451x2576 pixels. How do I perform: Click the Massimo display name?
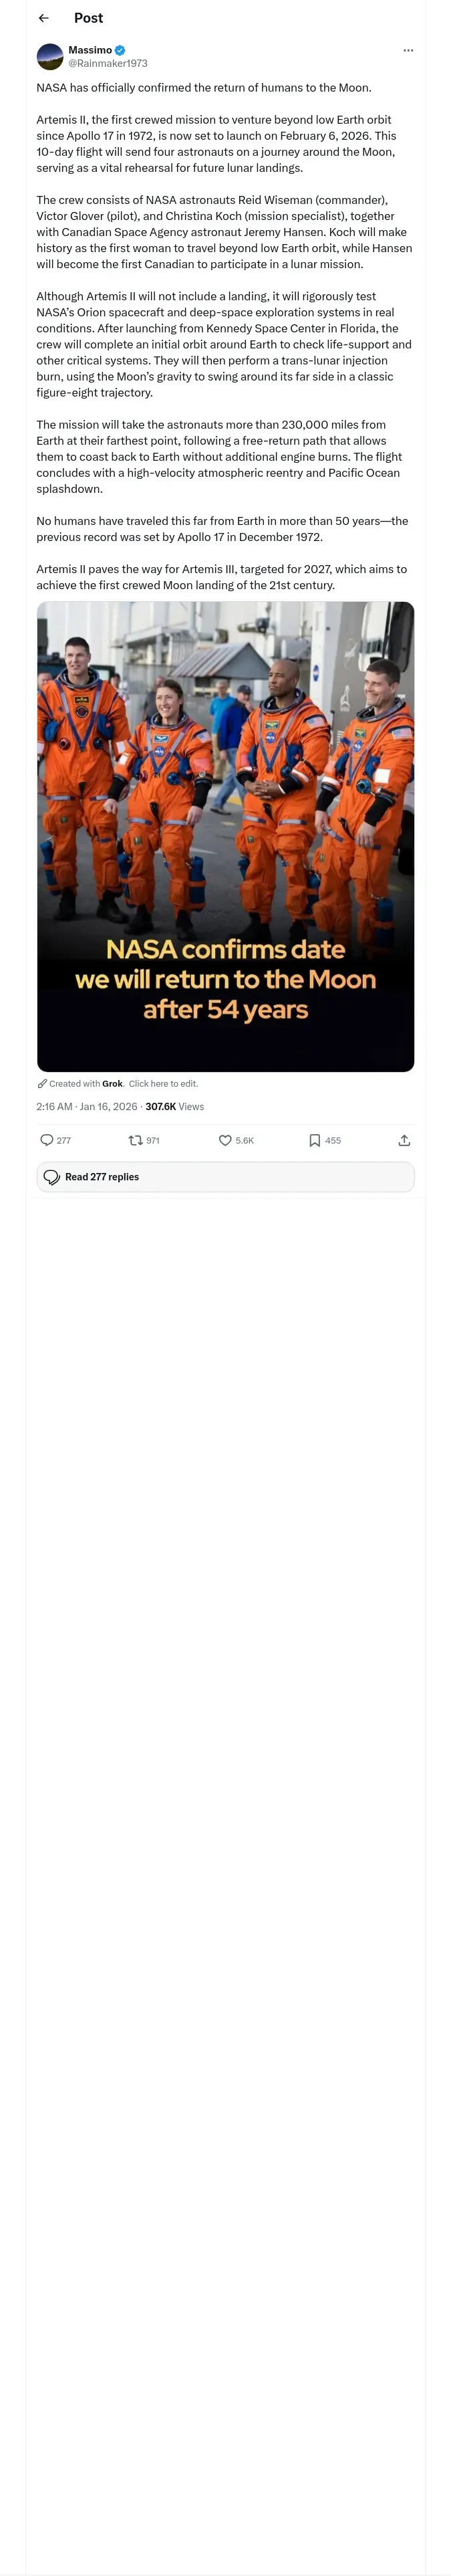pyautogui.click(x=90, y=50)
